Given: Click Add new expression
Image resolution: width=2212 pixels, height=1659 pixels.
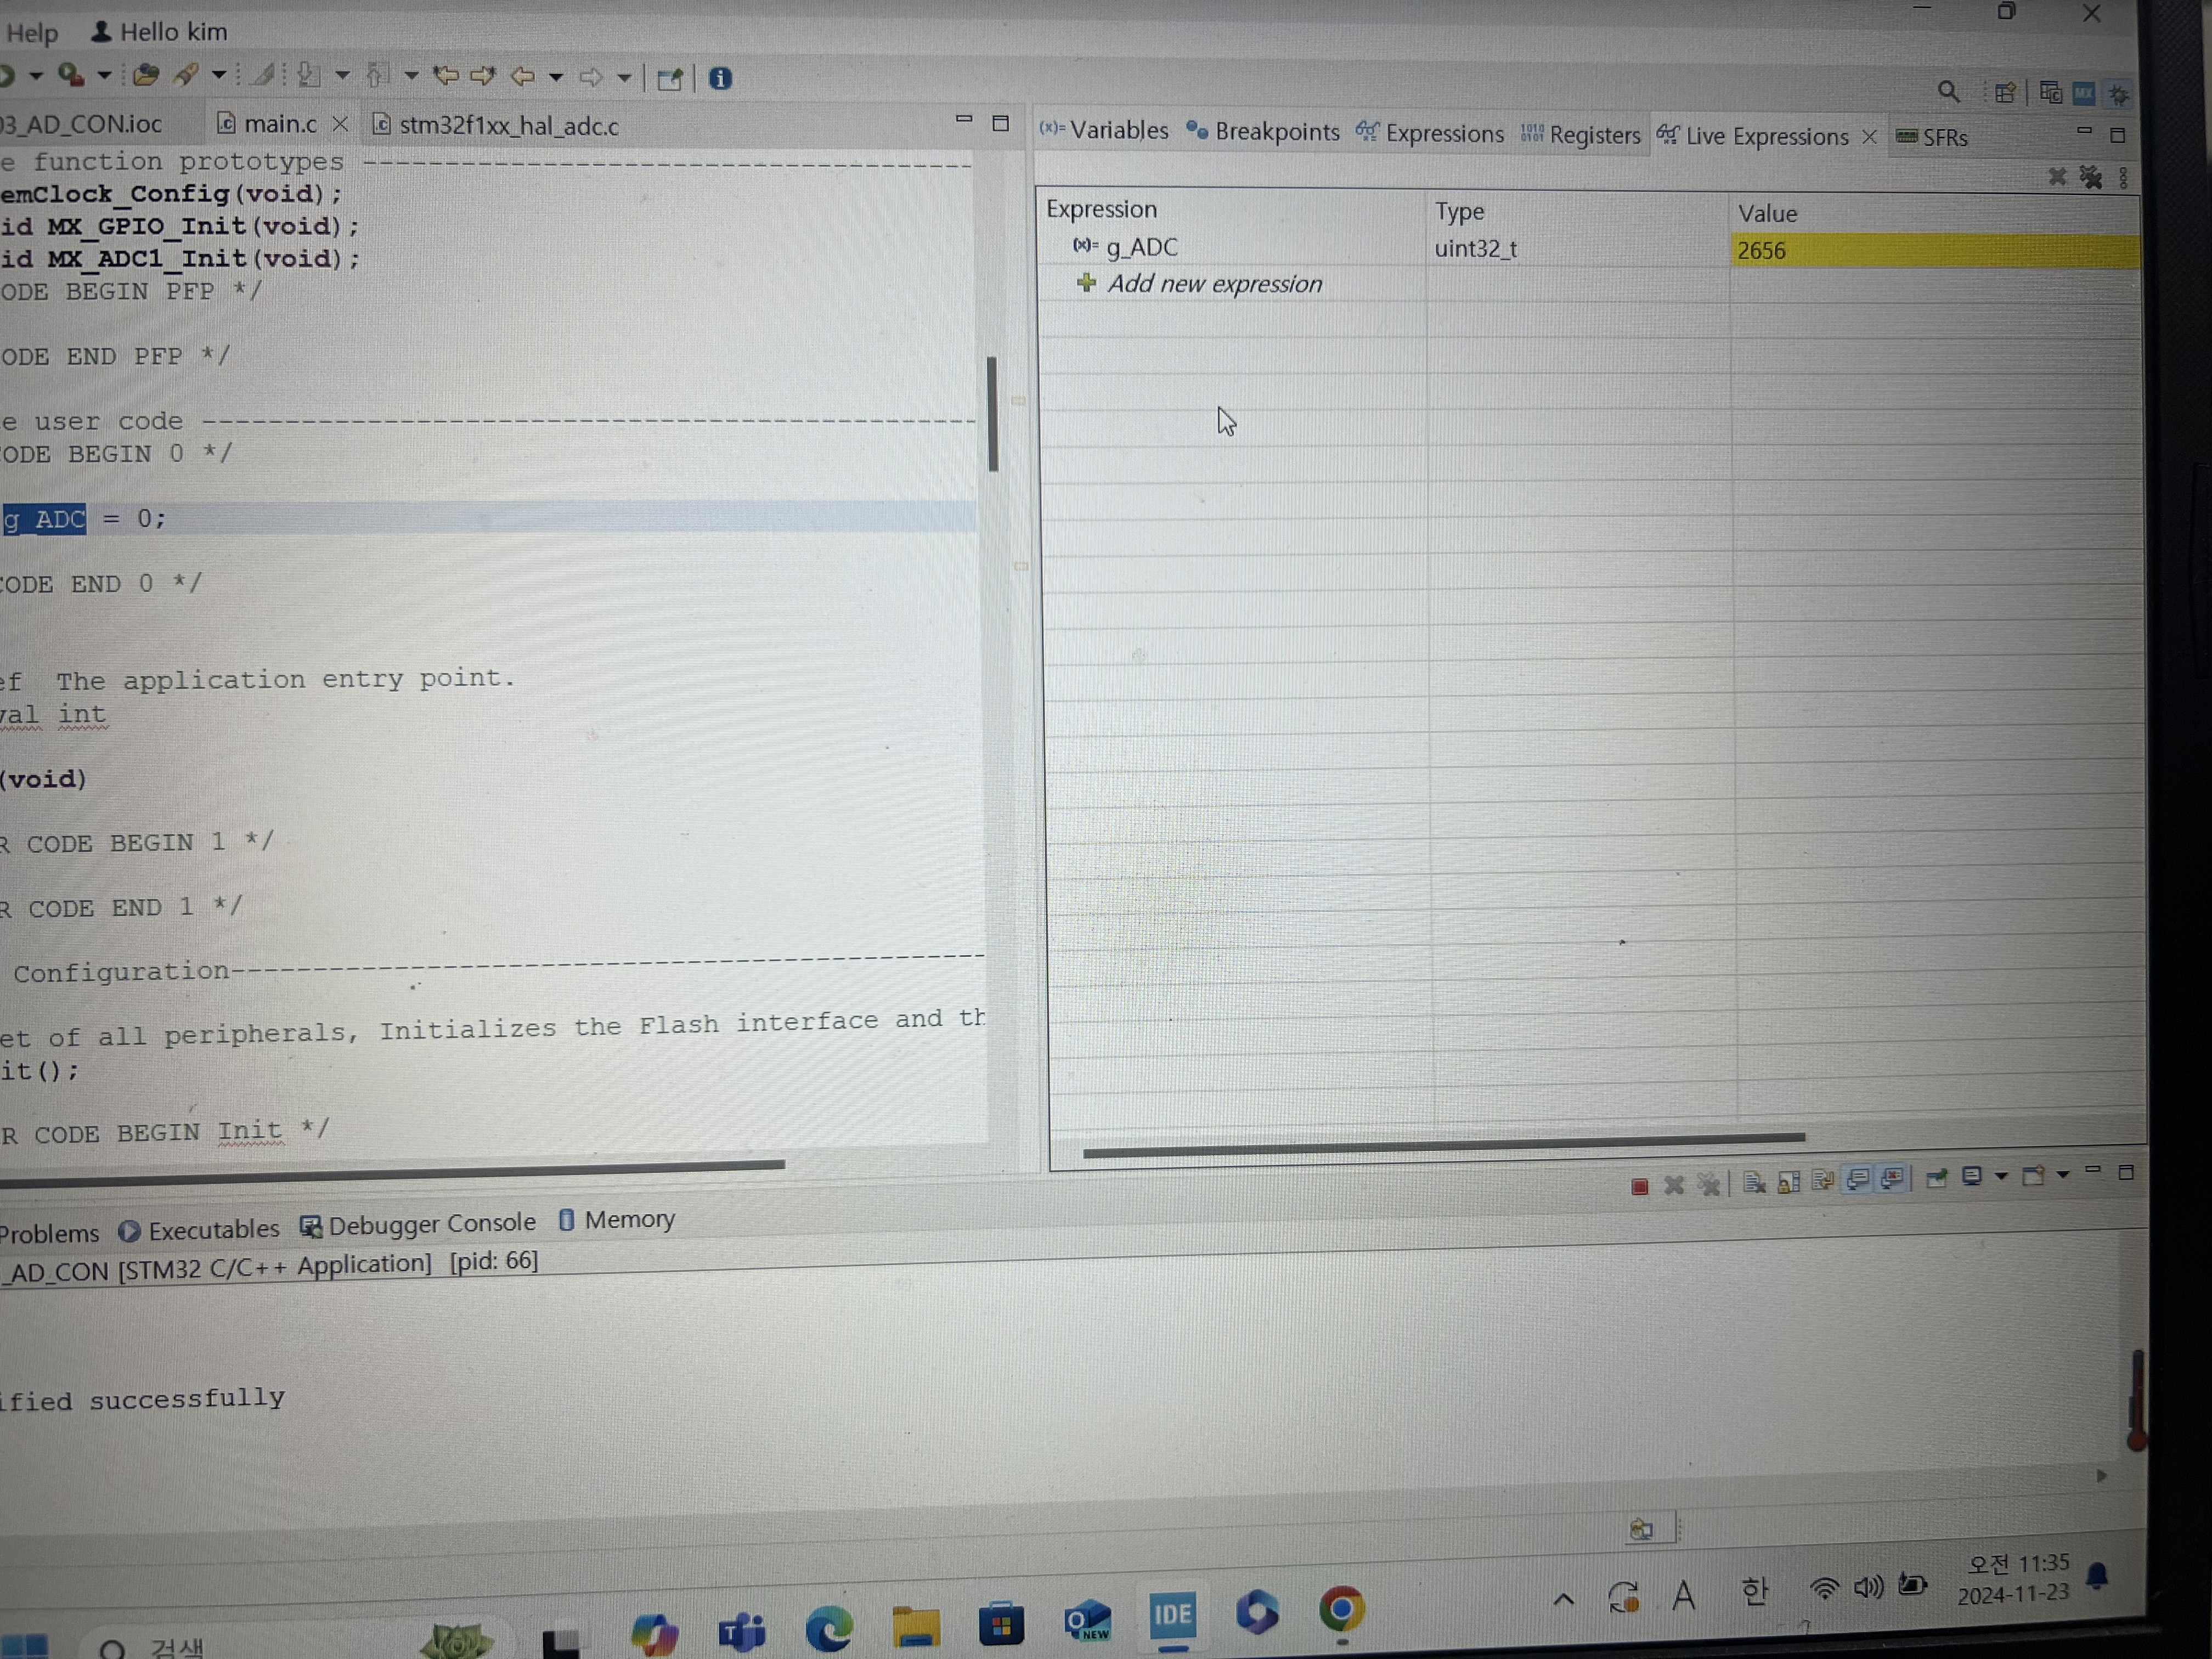Looking at the screenshot, I should 1214,284.
